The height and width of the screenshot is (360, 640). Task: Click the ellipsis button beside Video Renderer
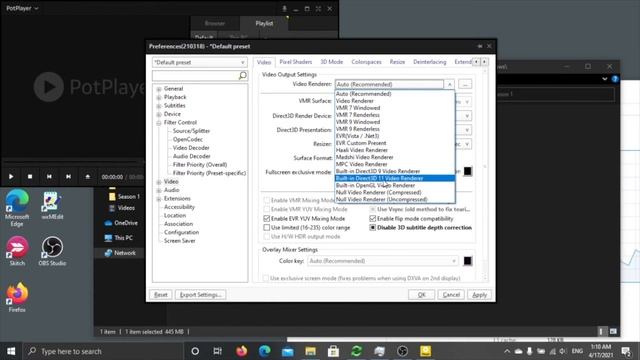point(465,84)
